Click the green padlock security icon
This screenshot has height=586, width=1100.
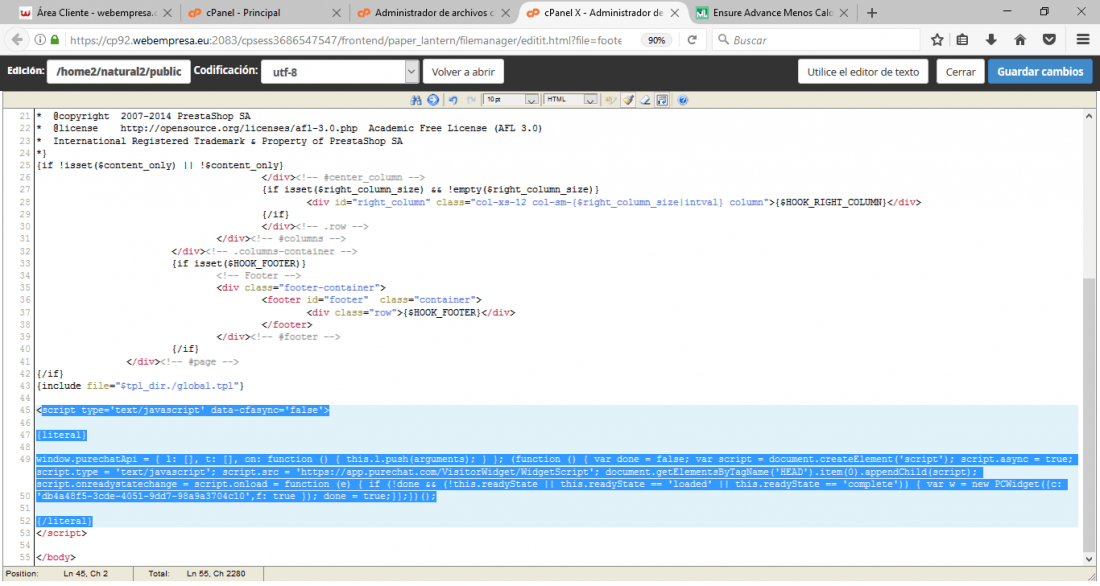[55, 40]
